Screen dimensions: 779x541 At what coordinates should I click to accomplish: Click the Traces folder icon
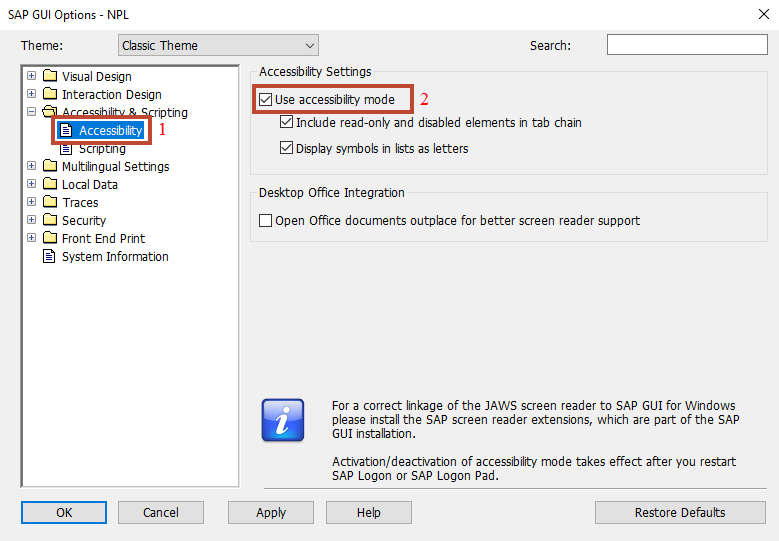point(50,202)
